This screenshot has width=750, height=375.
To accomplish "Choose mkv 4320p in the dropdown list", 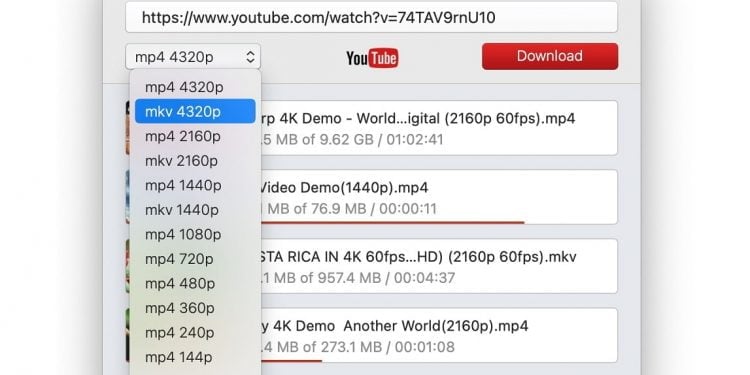I will [x=195, y=111].
